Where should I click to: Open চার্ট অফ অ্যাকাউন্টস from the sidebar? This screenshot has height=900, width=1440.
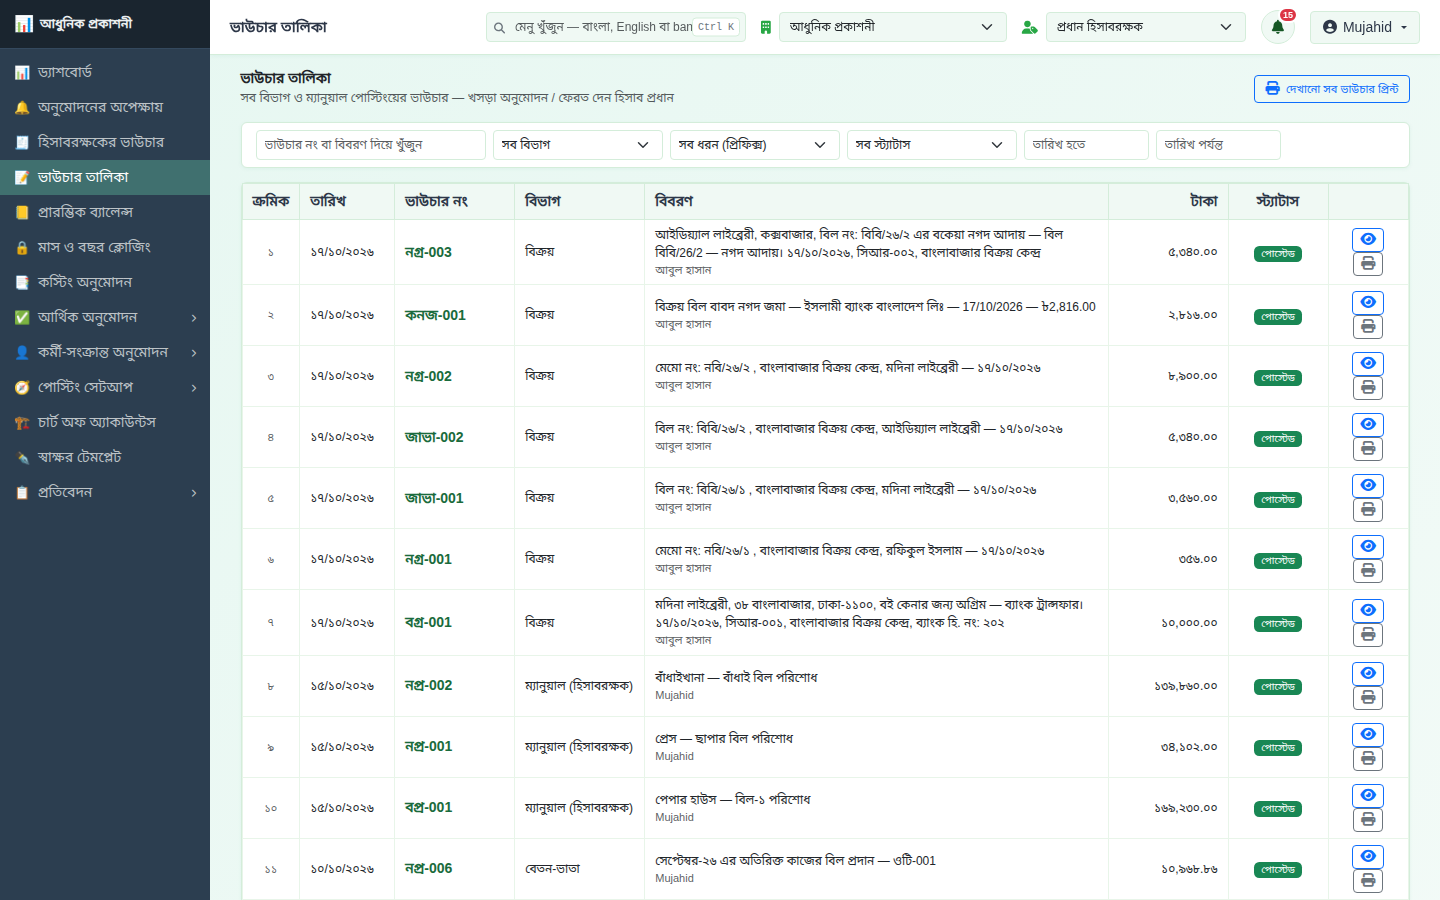click(x=105, y=422)
